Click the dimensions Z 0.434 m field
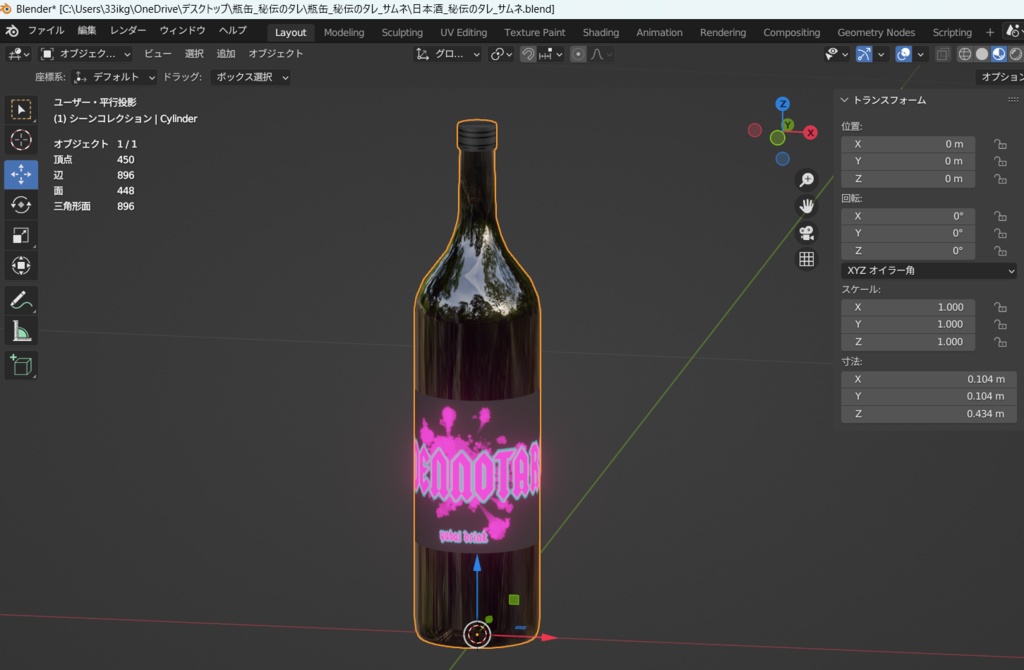Viewport: 1024px width, 670px height. pos(929,414)
